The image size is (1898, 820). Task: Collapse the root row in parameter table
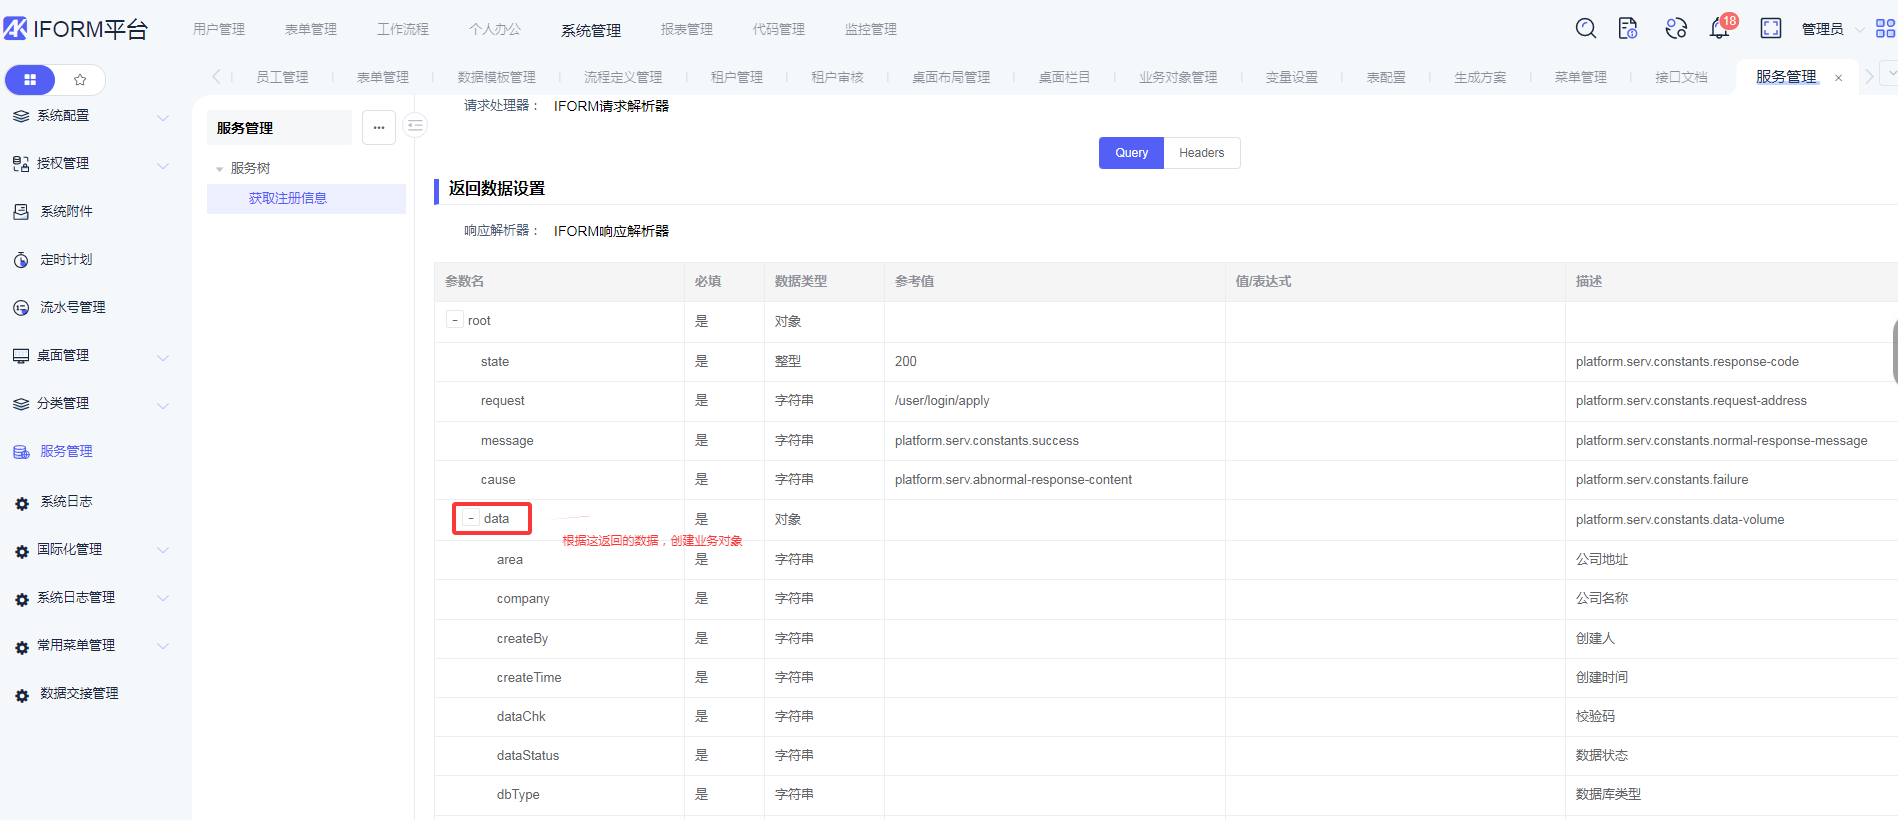pyautogui.click(x=455, y=321)
